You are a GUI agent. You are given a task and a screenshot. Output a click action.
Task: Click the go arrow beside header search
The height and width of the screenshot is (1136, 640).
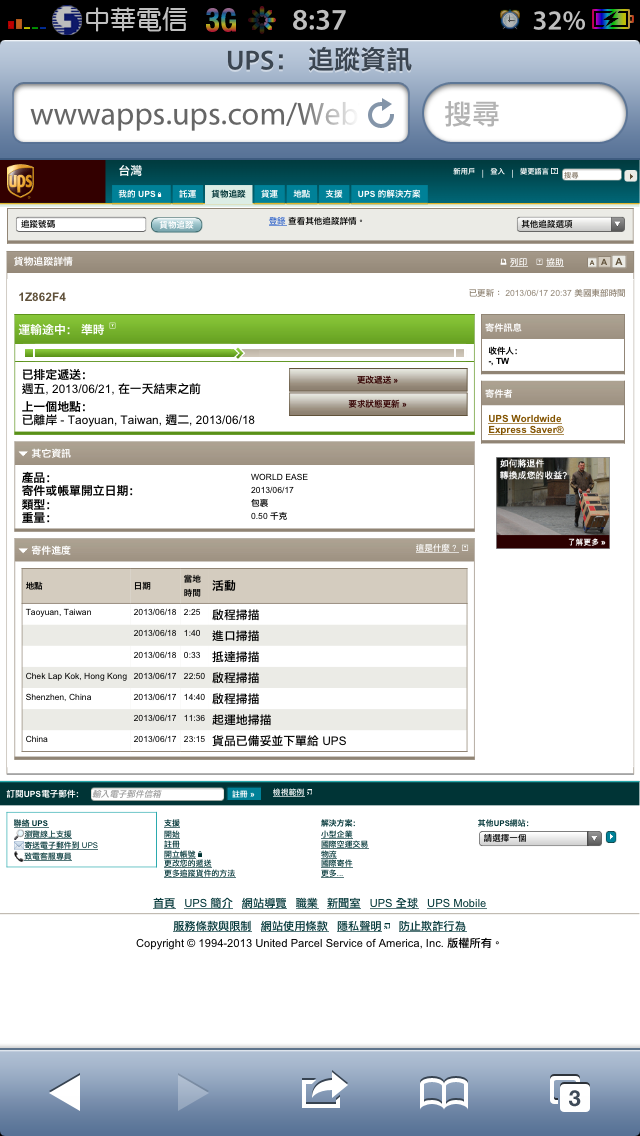(x=631, y=175)
